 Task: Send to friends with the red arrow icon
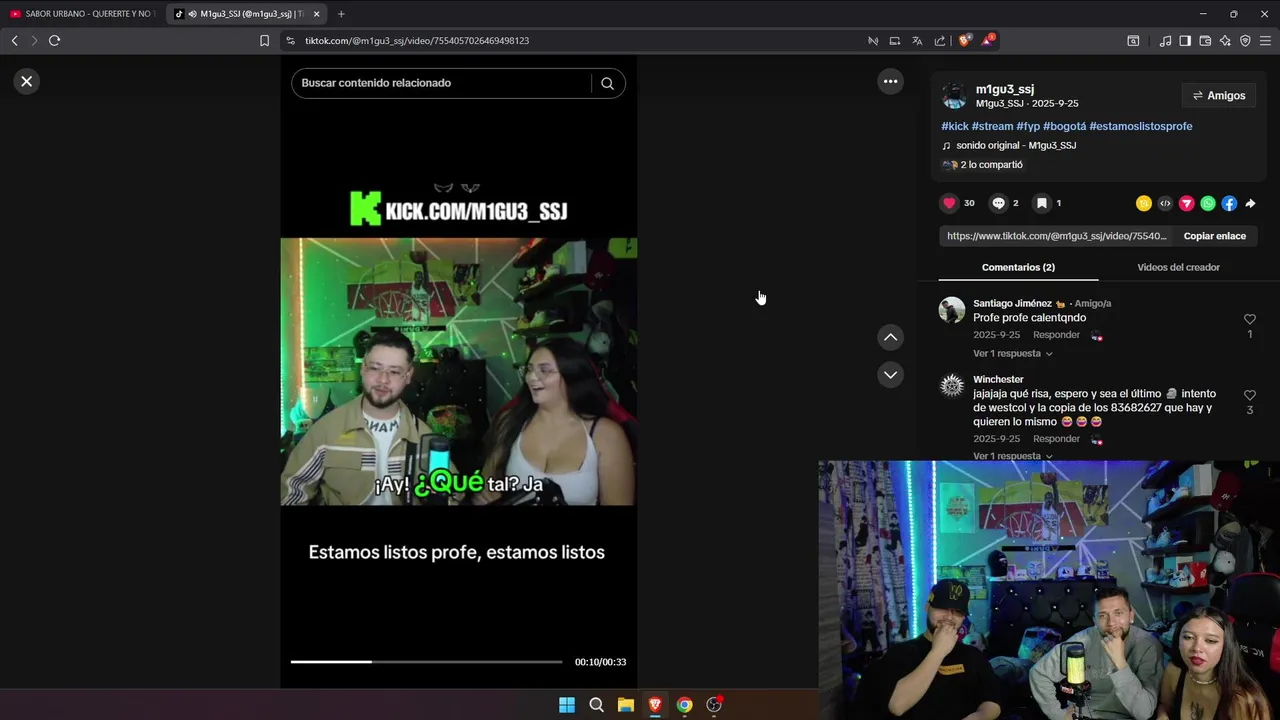(x=1187, y=203)
